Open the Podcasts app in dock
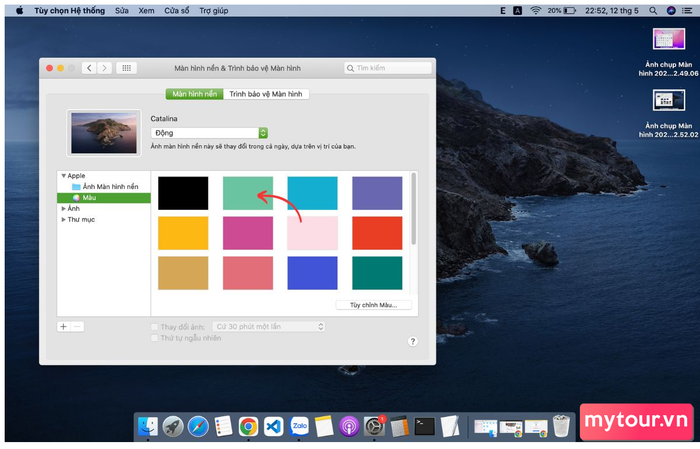The width and height of the screenshot is (700, 449). 349,427
